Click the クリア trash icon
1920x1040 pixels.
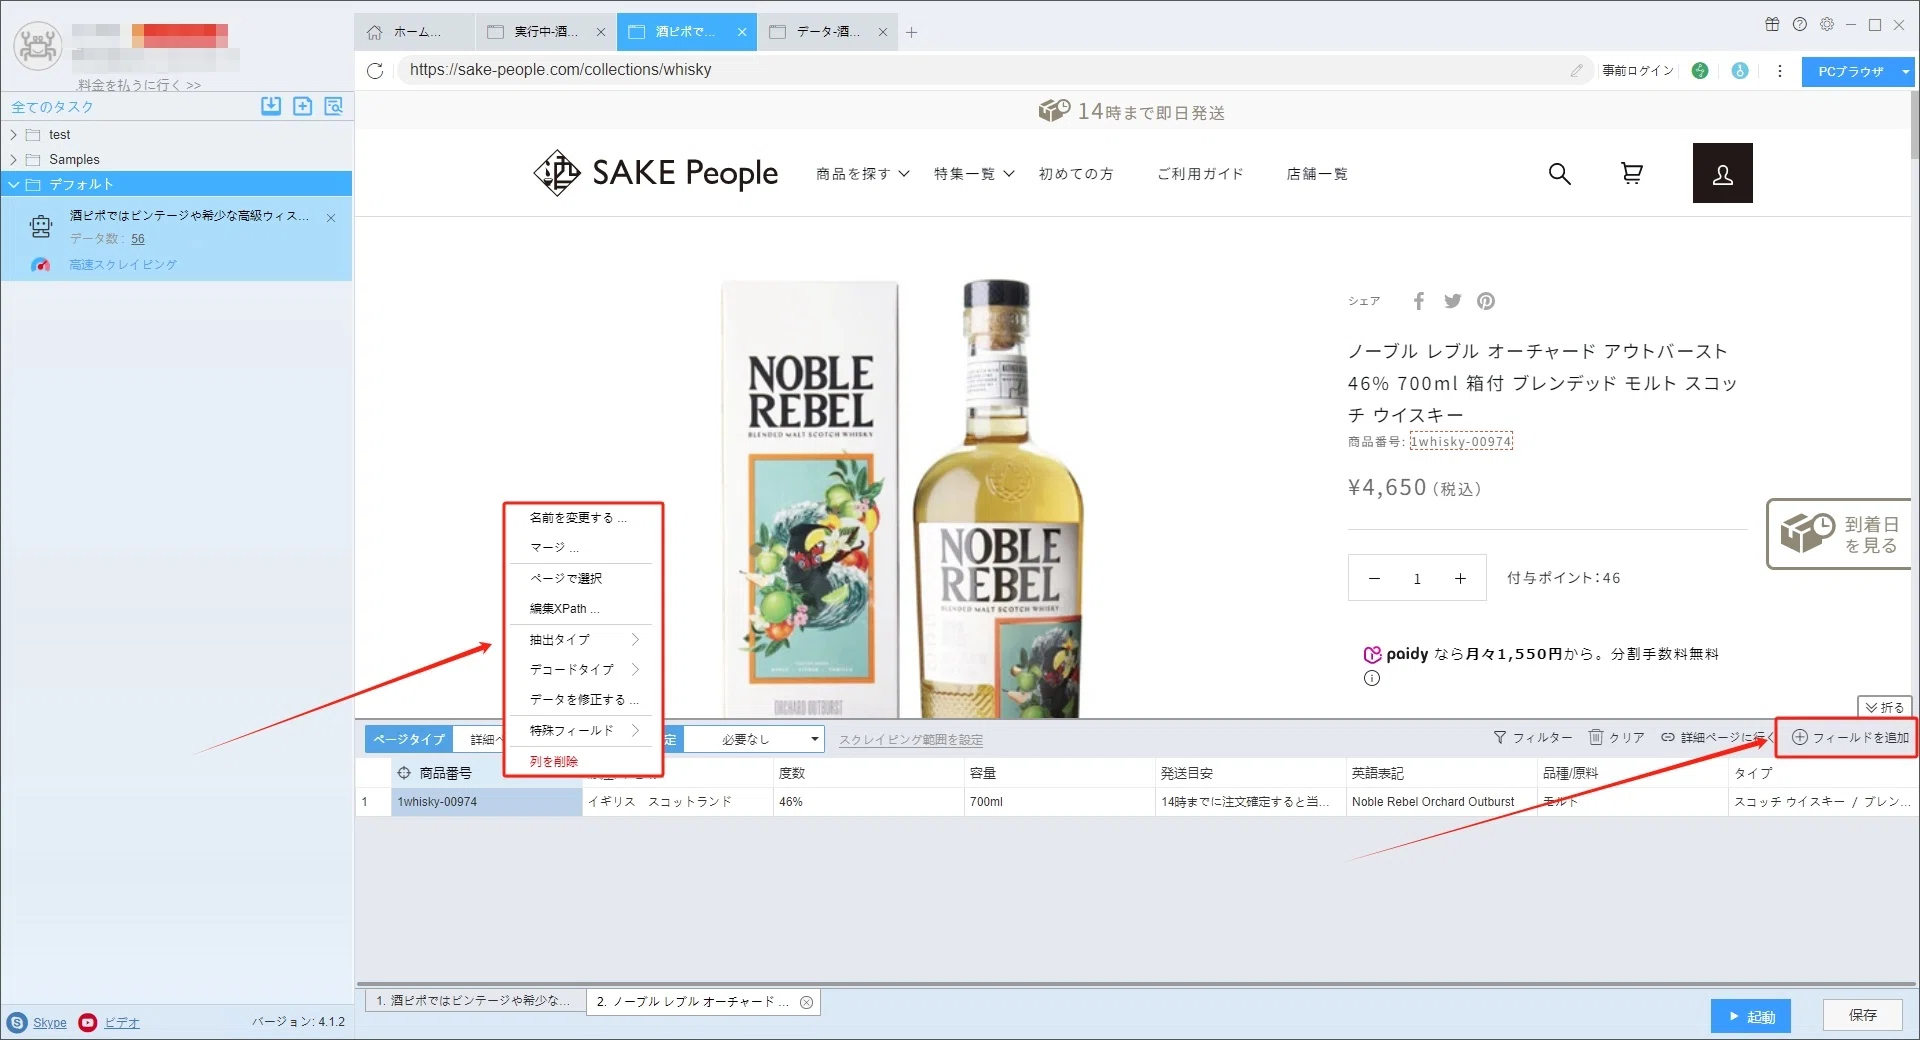[1596, 737]
